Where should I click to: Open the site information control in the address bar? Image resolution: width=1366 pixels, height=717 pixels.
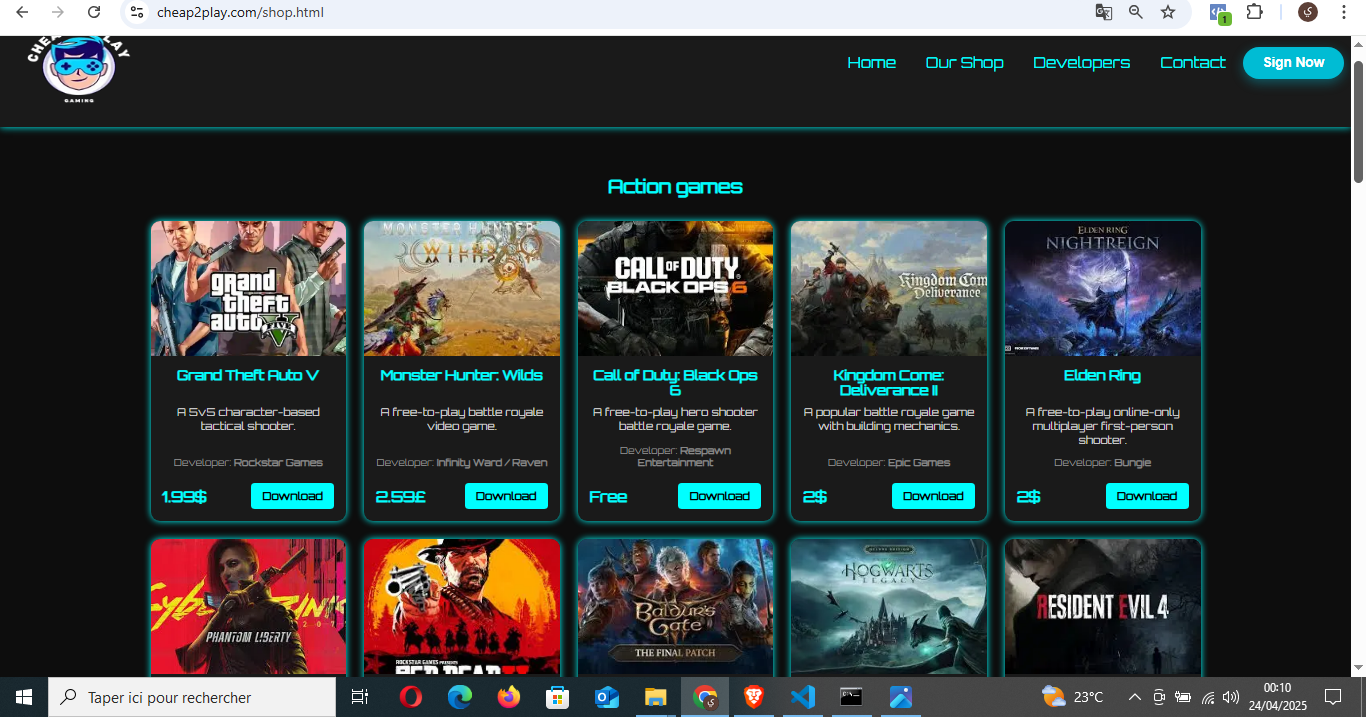[138, 13]
